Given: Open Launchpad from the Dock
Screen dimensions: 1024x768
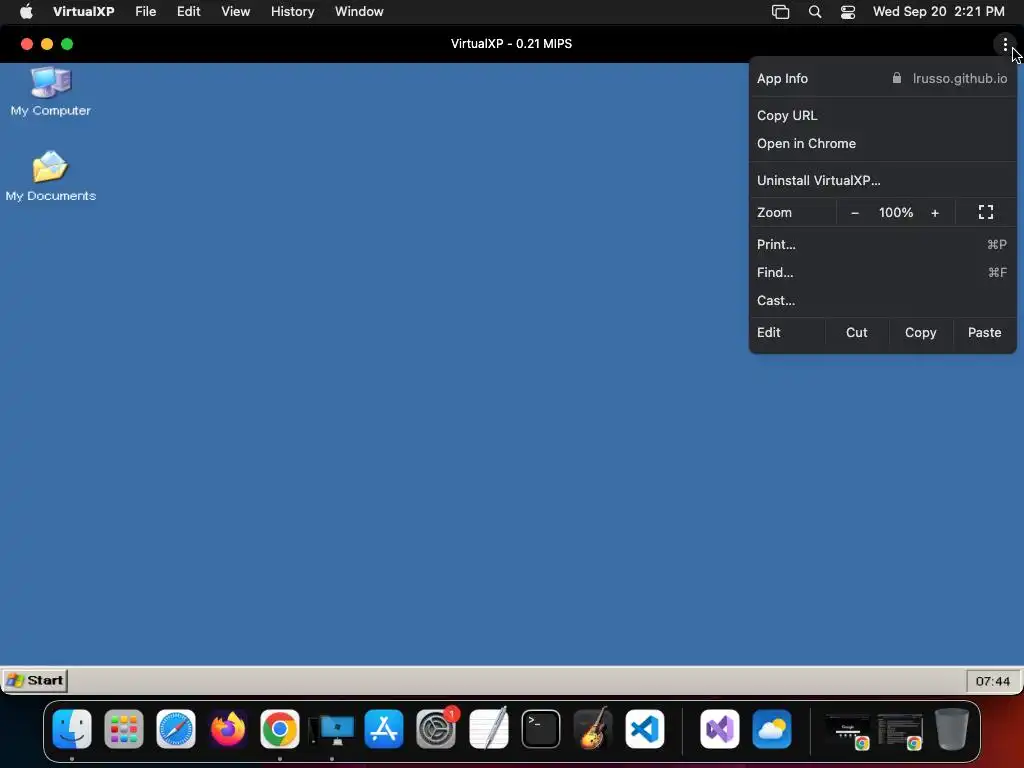Looking at the screenshot, I should point(123,729).
